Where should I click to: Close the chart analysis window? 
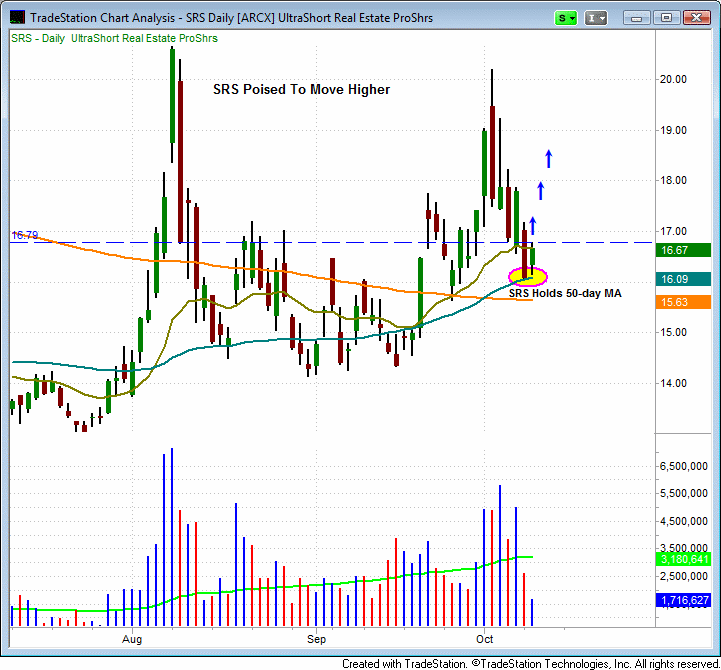pos(696,18)
